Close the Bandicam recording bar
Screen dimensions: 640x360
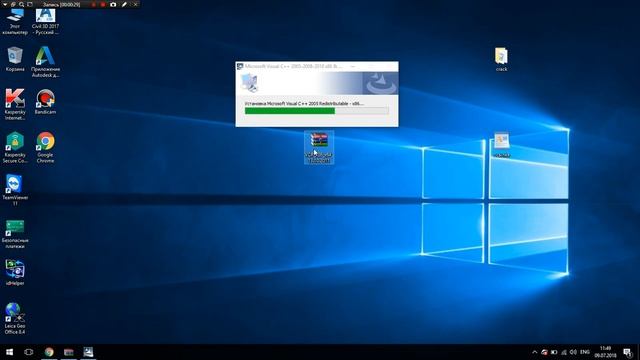[136, 4]
